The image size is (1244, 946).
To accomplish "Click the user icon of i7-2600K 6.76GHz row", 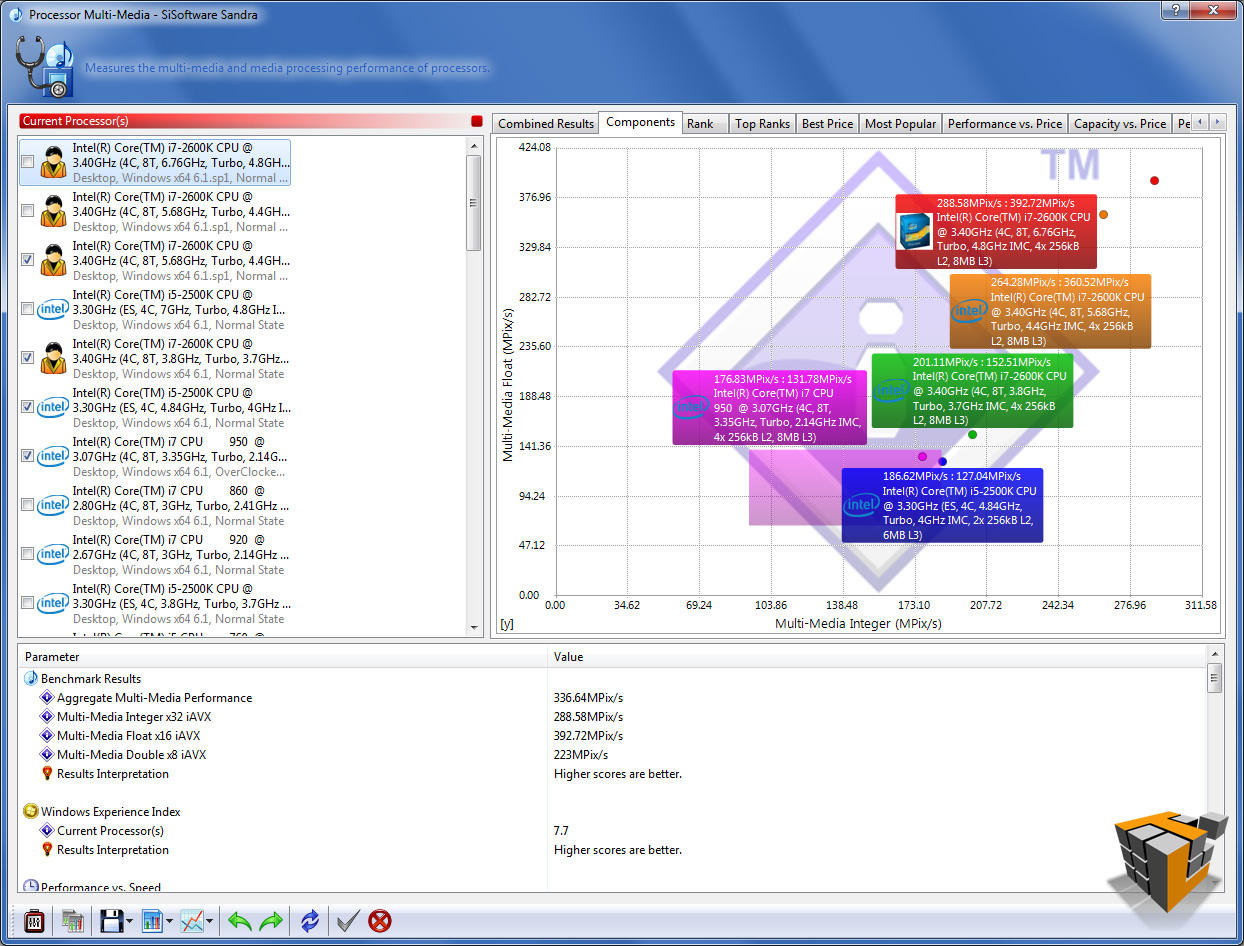I will (53, 162).
